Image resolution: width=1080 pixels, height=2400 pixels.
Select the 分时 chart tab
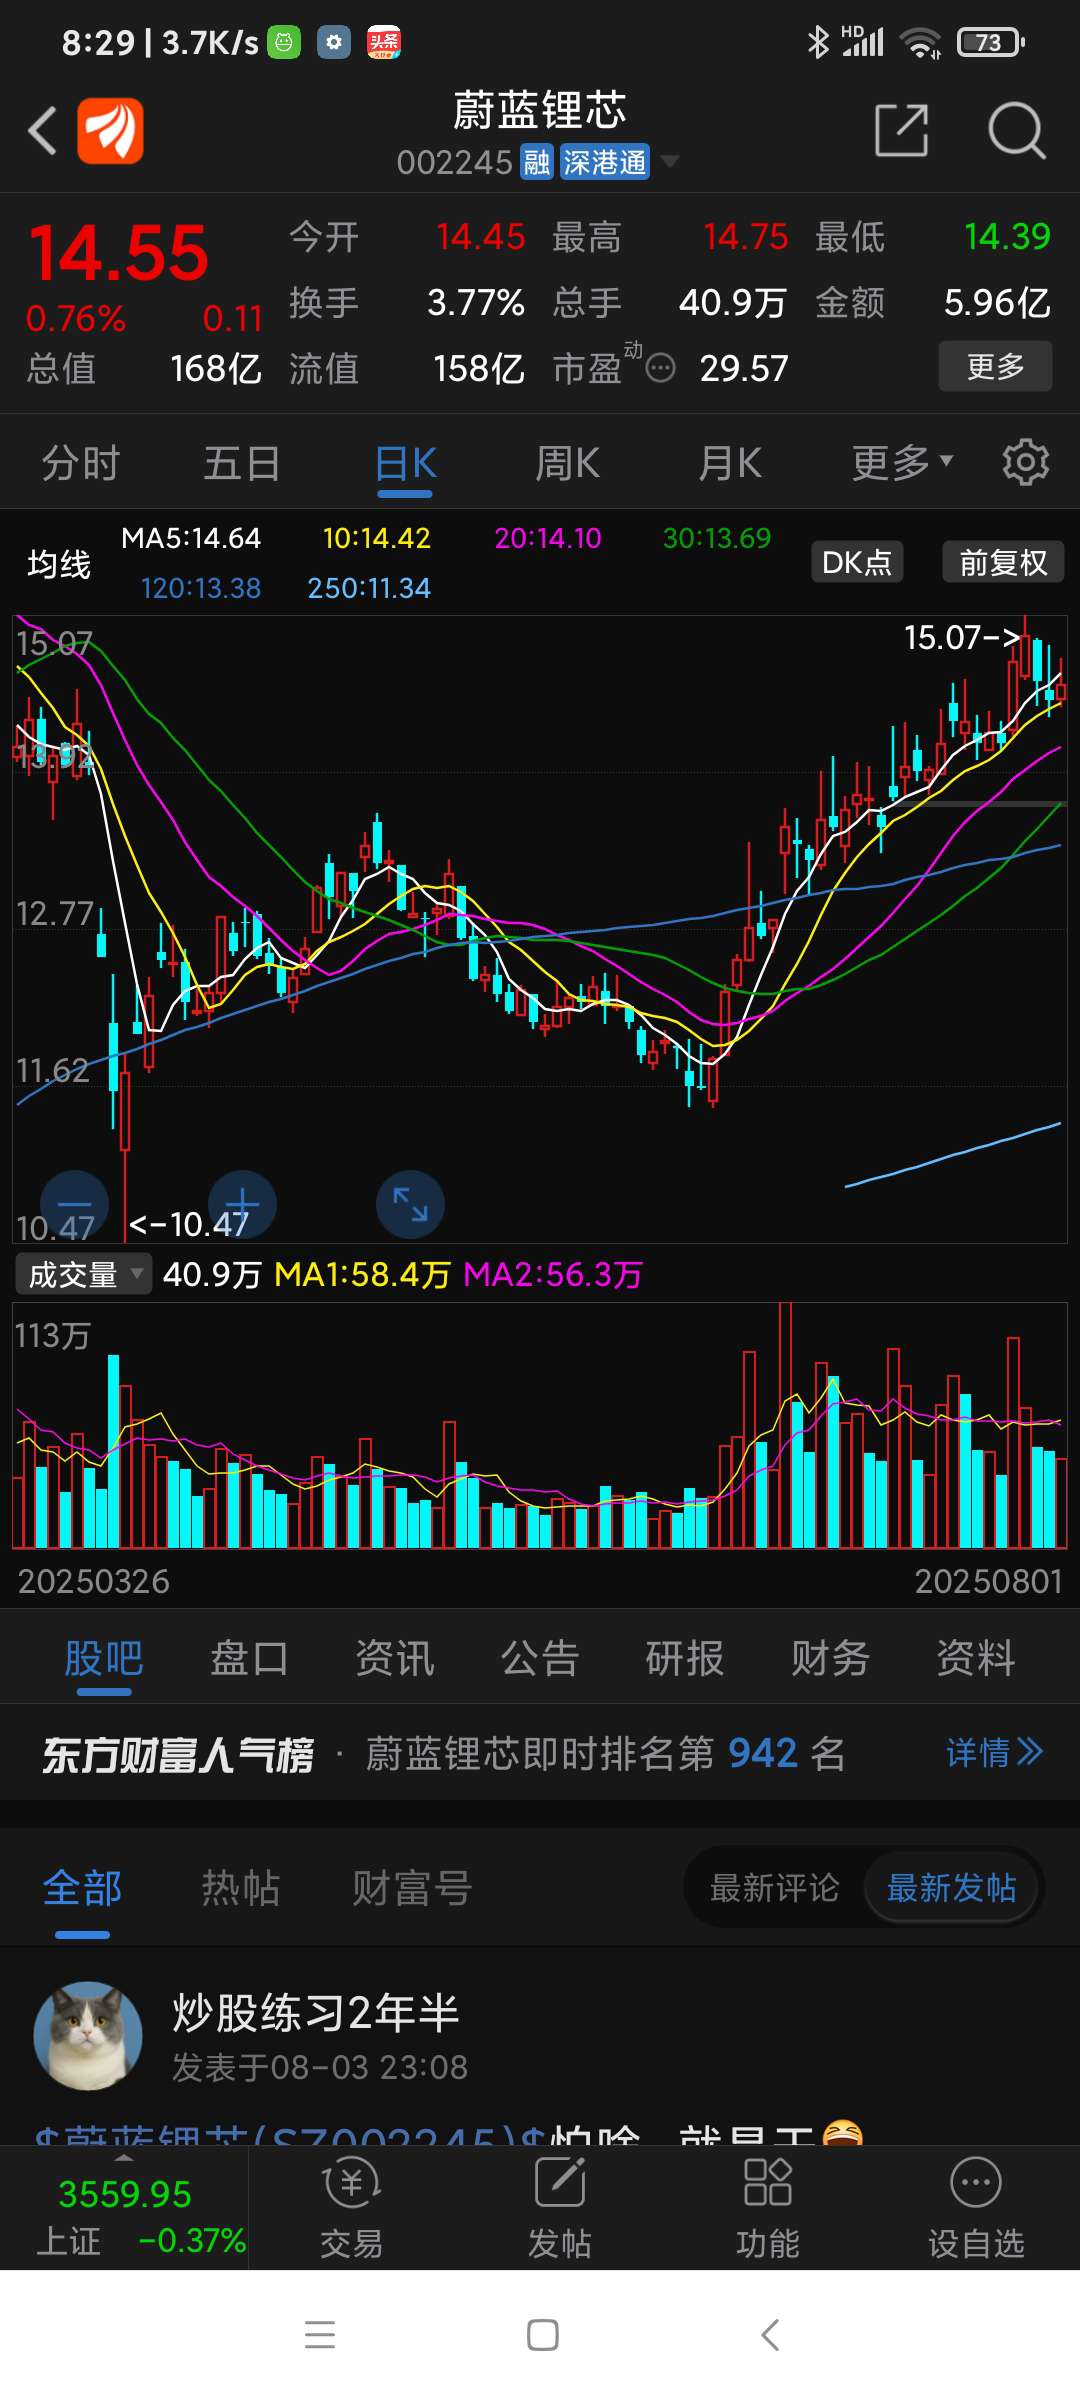coord(81,463)
